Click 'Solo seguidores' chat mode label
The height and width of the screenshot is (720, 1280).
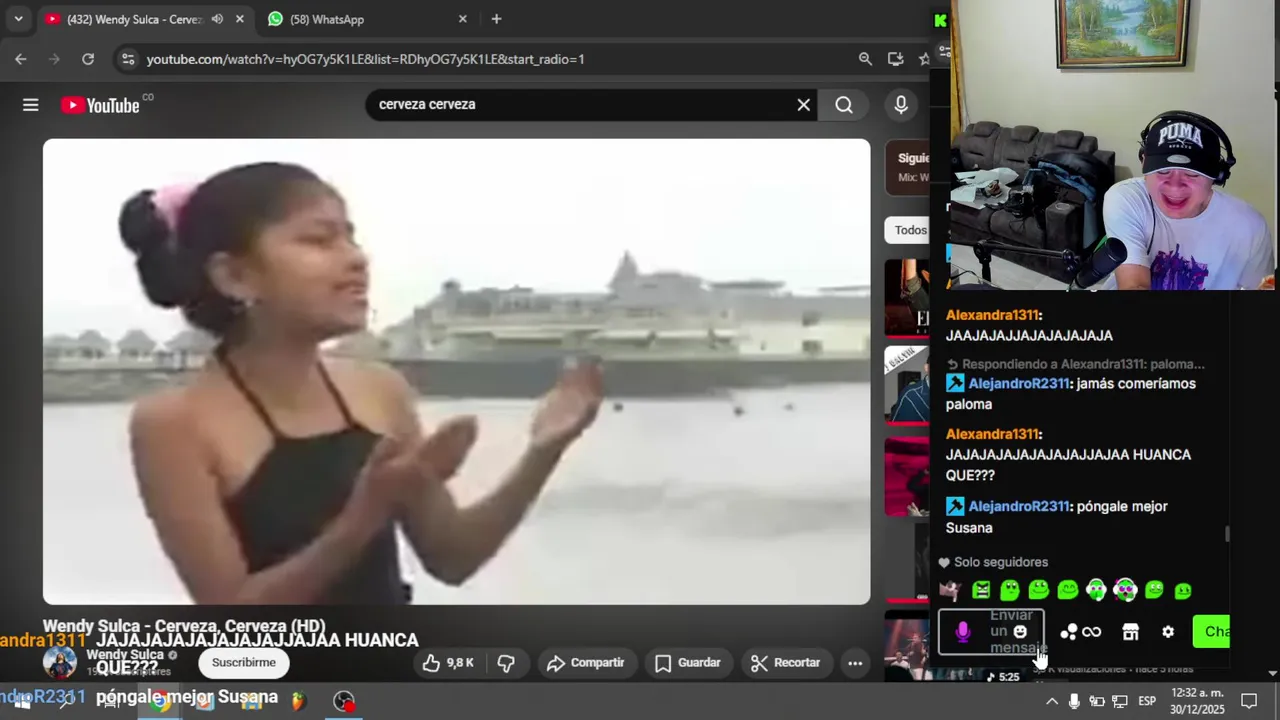tap(1000, 563)
